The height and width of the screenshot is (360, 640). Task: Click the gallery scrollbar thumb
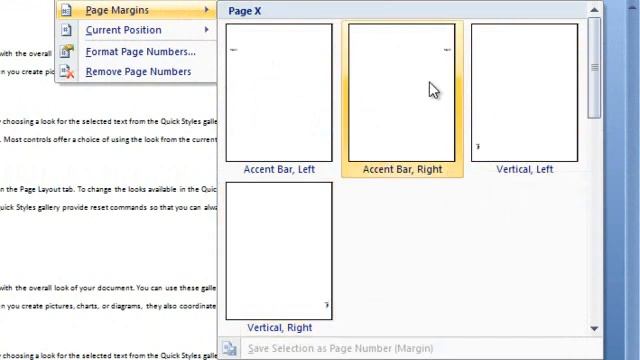click(x=595, y=68)
